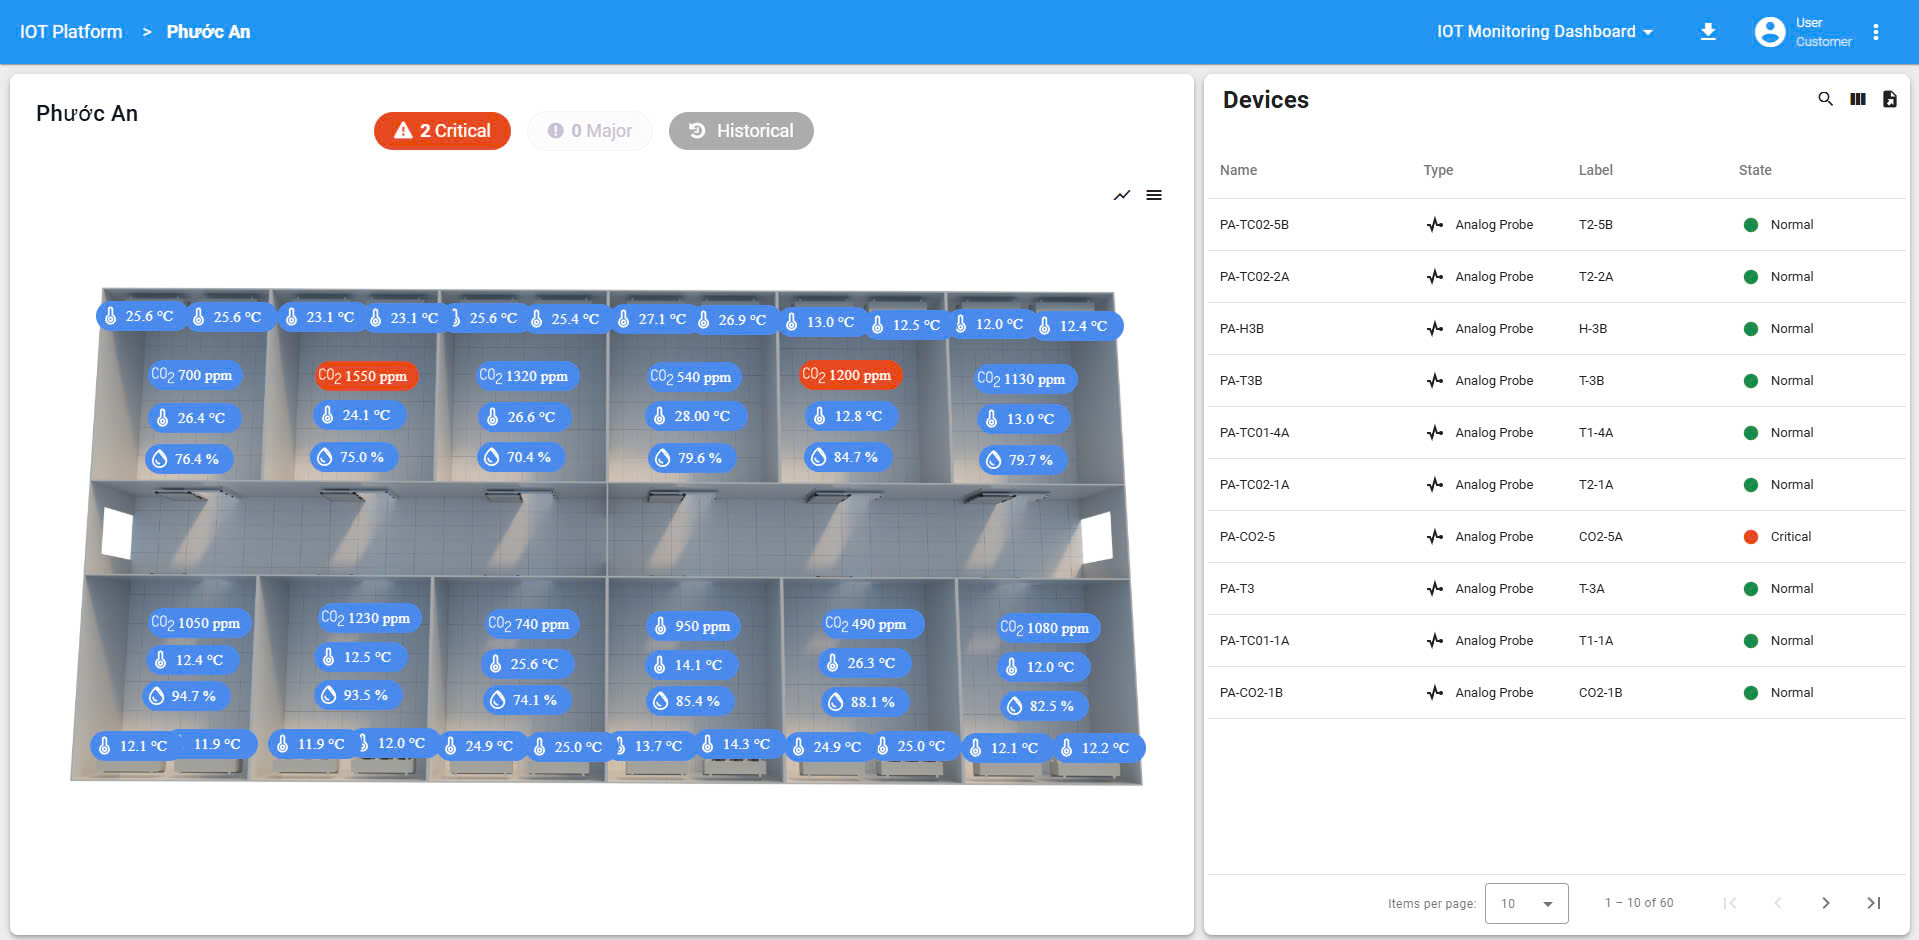Open the vertical three-dot header menu

click(1876, 32)
